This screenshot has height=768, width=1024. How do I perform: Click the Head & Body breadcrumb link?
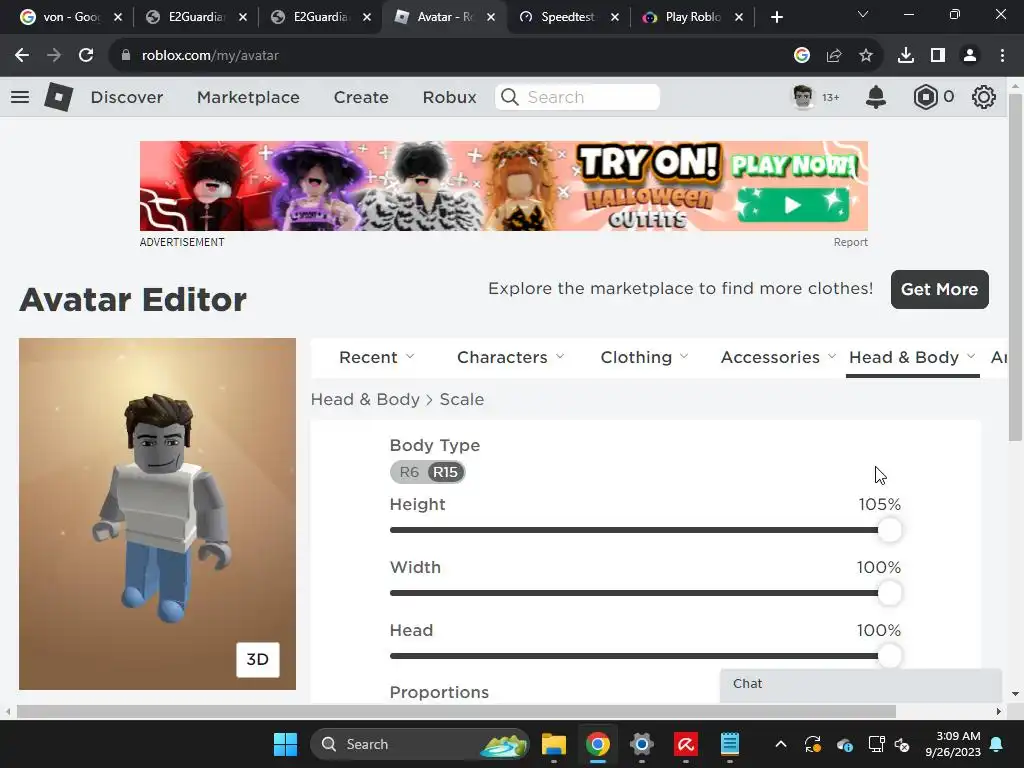pyautogui.click(x=365, y=399)
